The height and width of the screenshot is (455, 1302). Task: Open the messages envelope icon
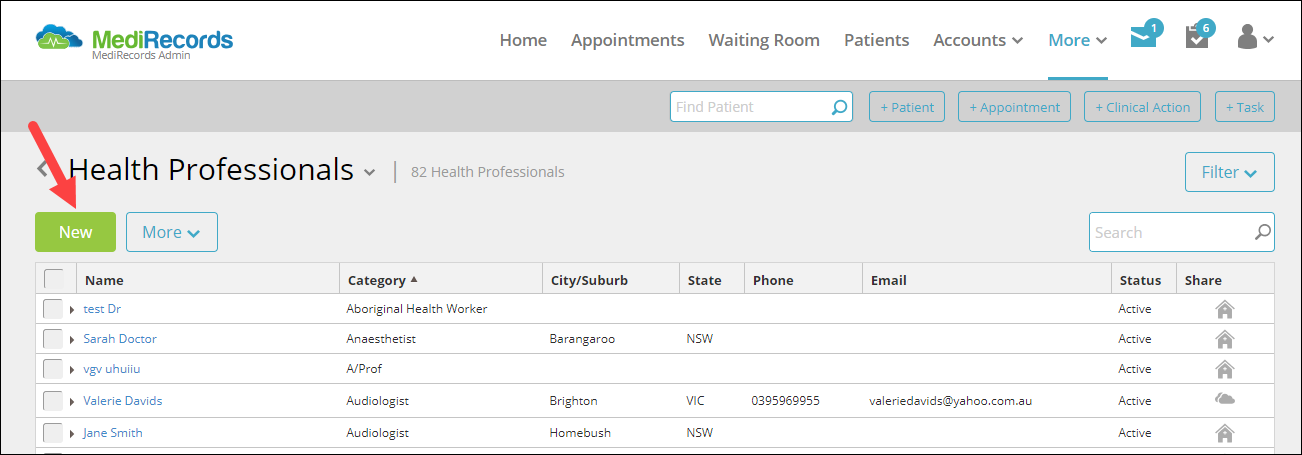click(1143, 38)
